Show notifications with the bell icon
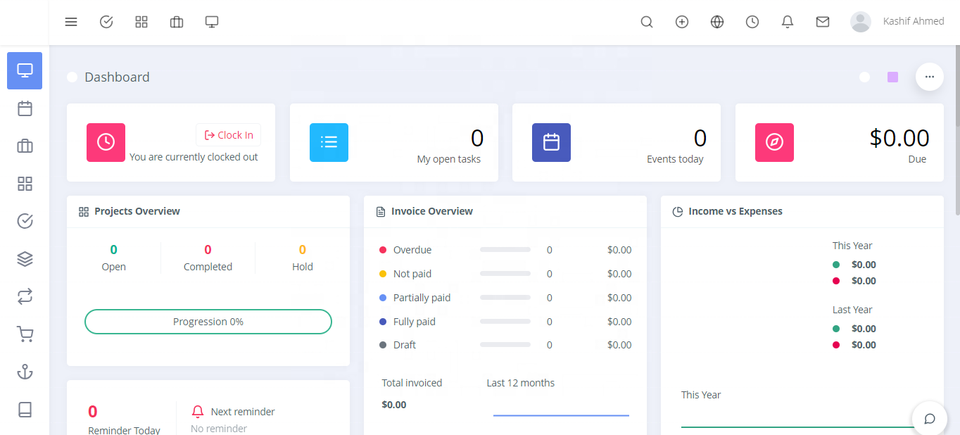 [x=788, y=22]
